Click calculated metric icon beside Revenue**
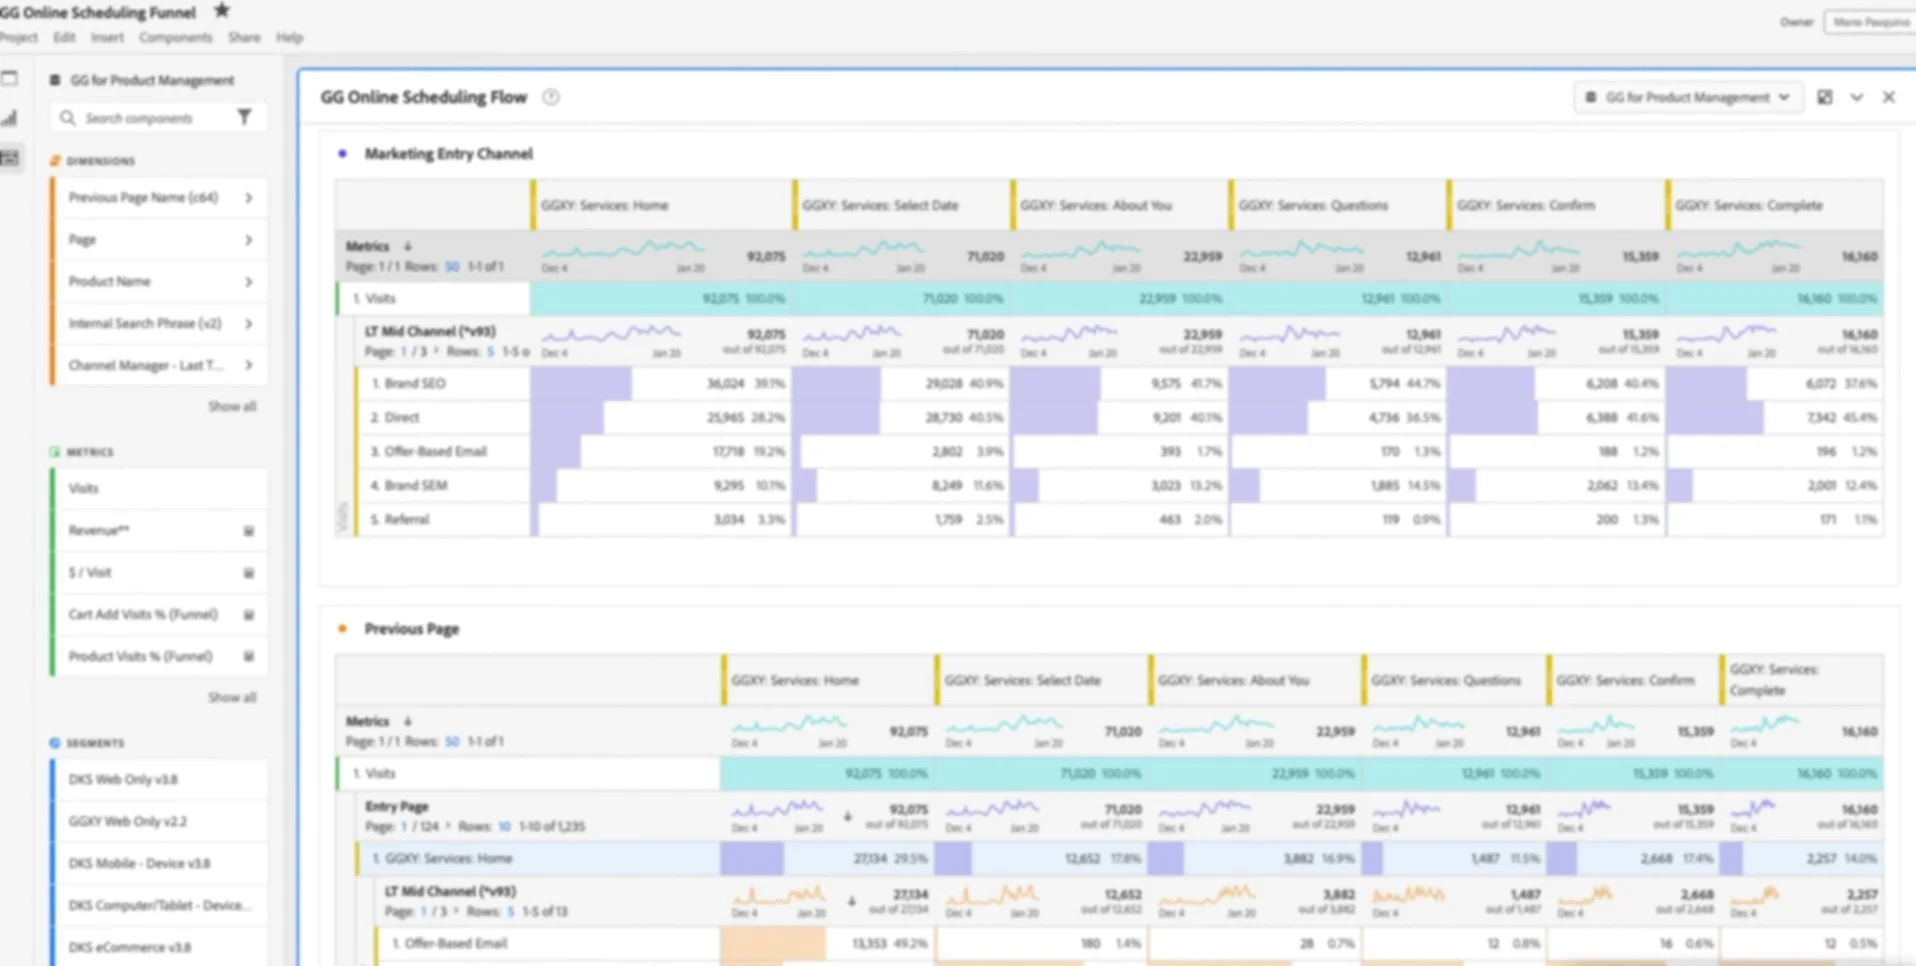Screen dimensions: 1916x966 click(x=249, y=531)
